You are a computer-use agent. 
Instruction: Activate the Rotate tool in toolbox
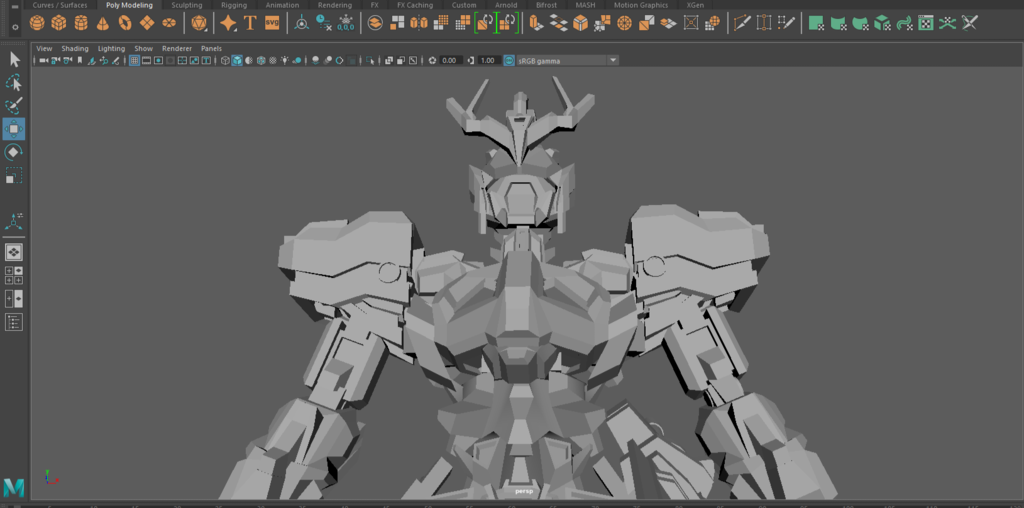(14, 152)
